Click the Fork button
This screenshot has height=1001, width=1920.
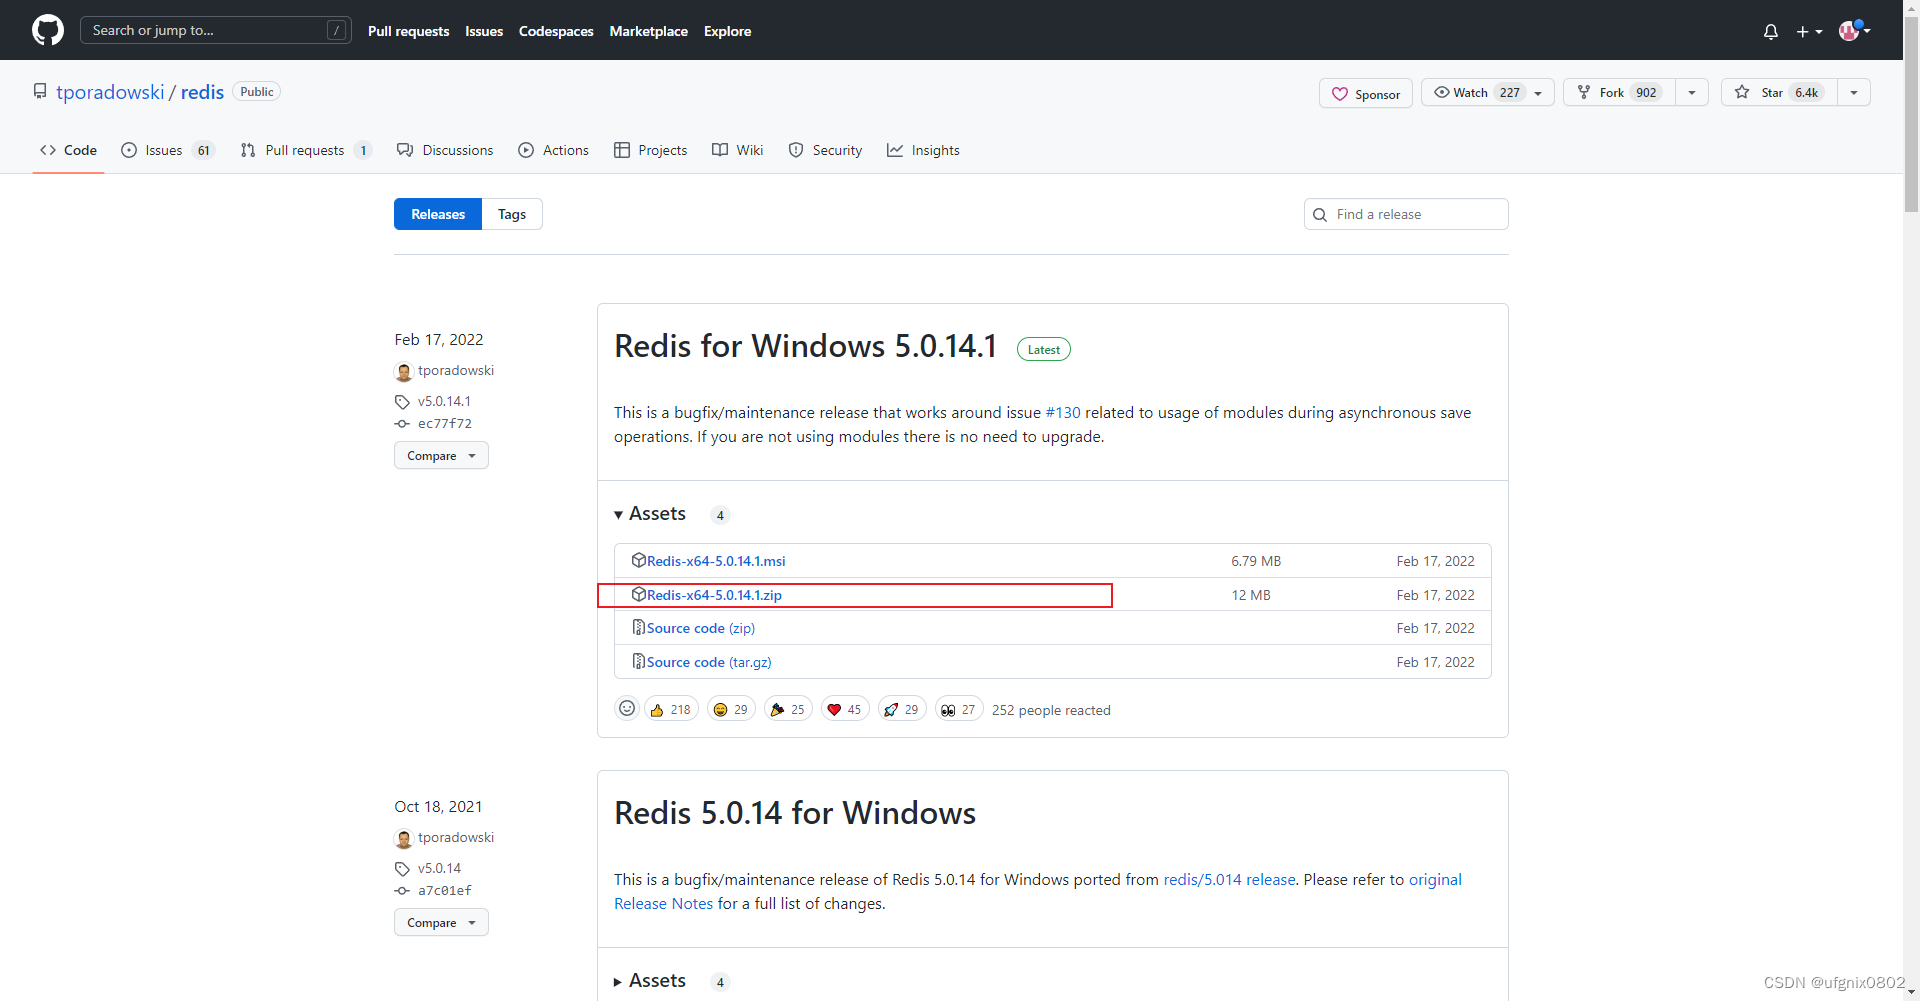click(1619, 92)
